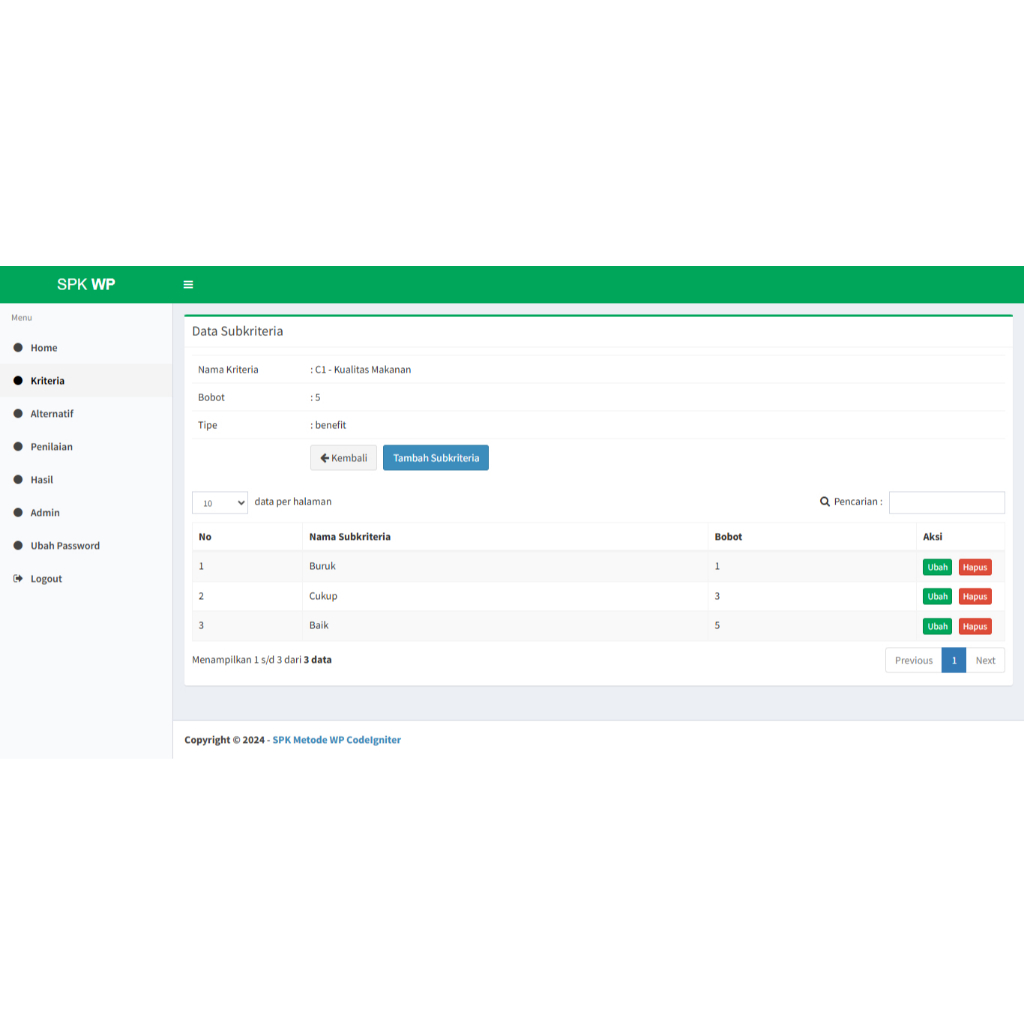Delete the Baik subkriteria with Hapus
Image resolution: width=1024 pixels, height=1024 pixels.
pyautogui.click(x=975, y=627)
